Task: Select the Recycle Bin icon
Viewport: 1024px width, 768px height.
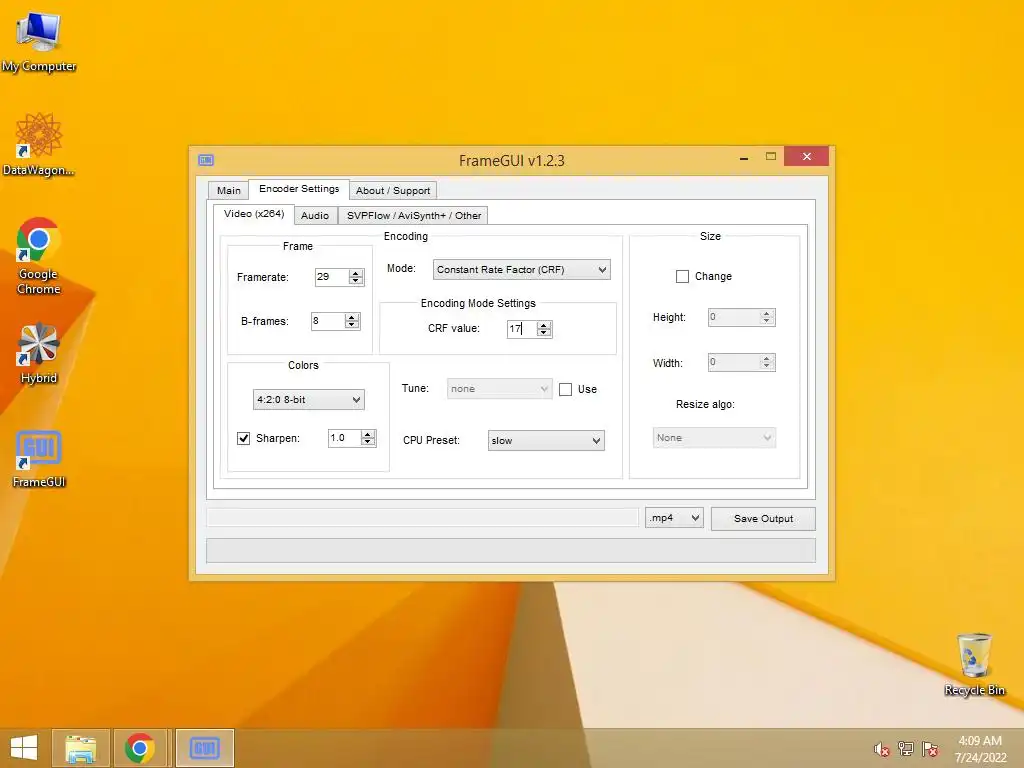Action: (x=974, y=664)
